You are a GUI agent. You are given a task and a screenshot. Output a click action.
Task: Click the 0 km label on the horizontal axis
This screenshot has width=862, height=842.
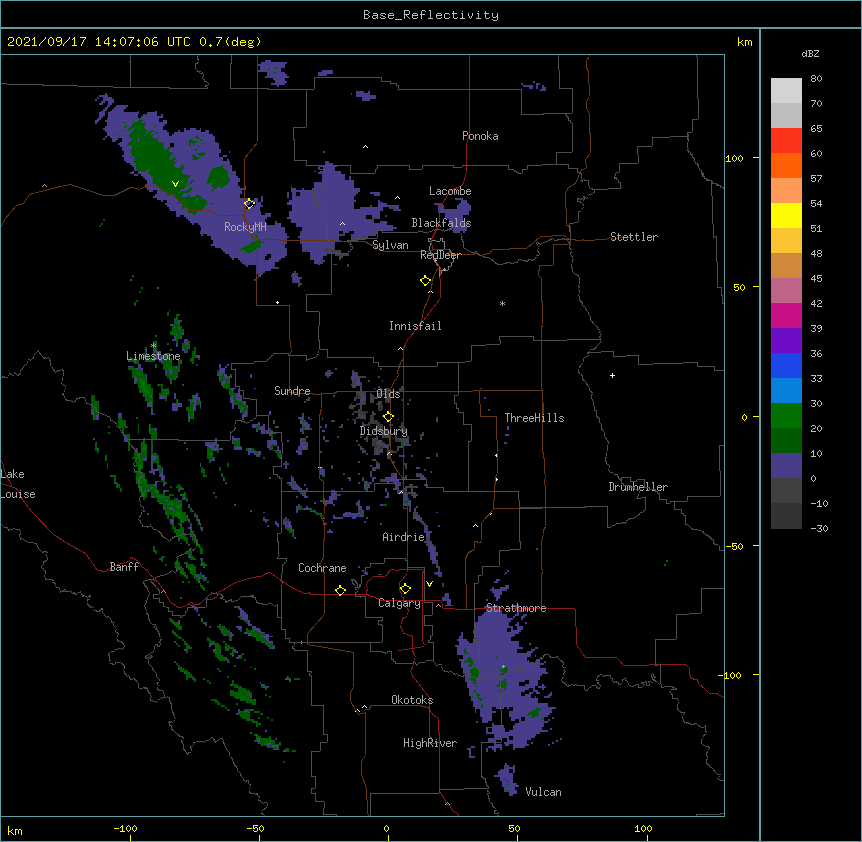point(386,828)
